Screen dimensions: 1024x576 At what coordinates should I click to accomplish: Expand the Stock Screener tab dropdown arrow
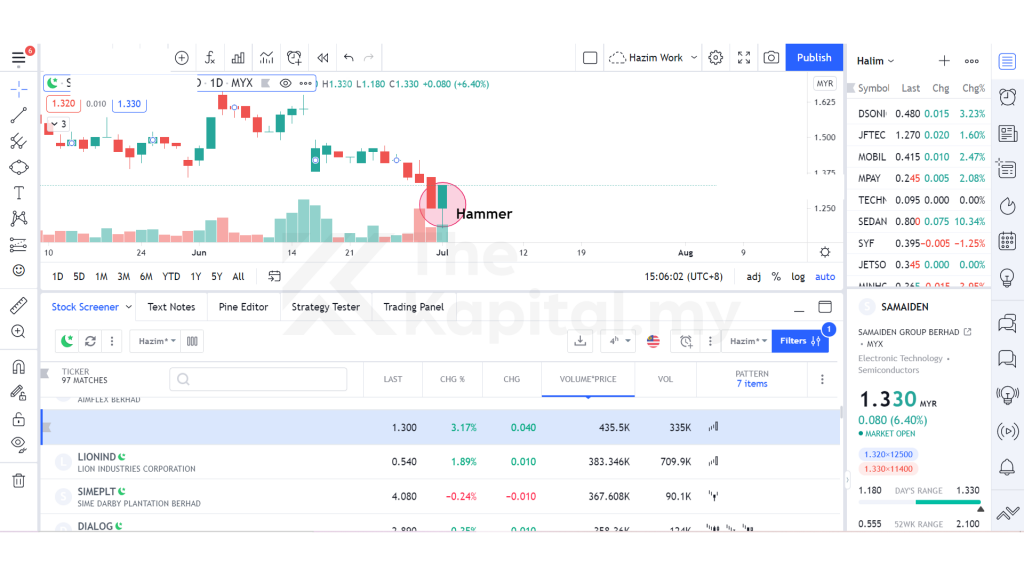coord(129,307)
